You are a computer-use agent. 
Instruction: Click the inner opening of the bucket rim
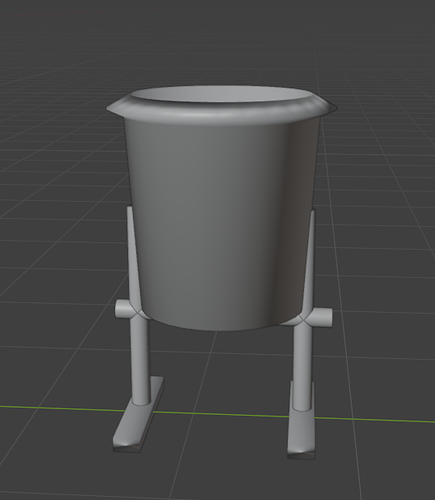tap(221, 94)
